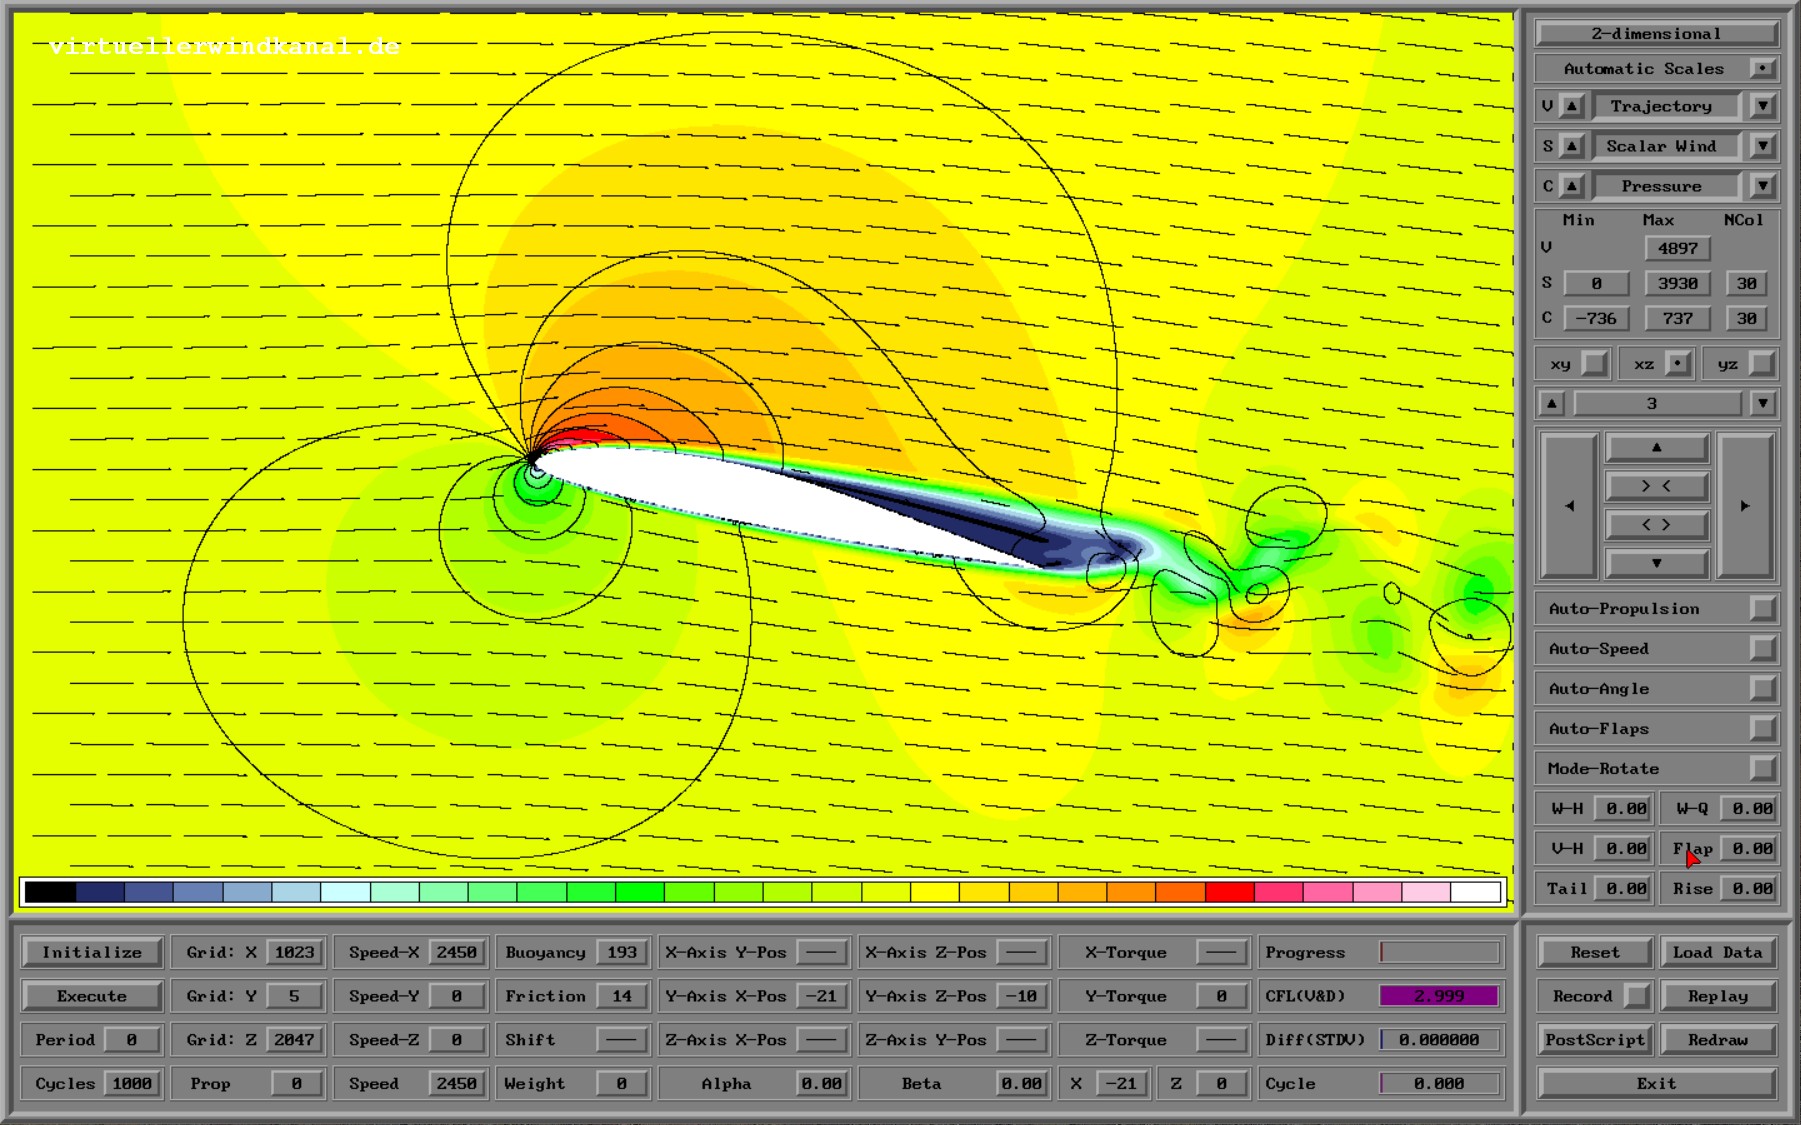The width and height of the screenshot is (1801, 1125).
Task: Open the V Trajectory dropdown arrow
Action: pyautogui.click(x=1763, y=106)
